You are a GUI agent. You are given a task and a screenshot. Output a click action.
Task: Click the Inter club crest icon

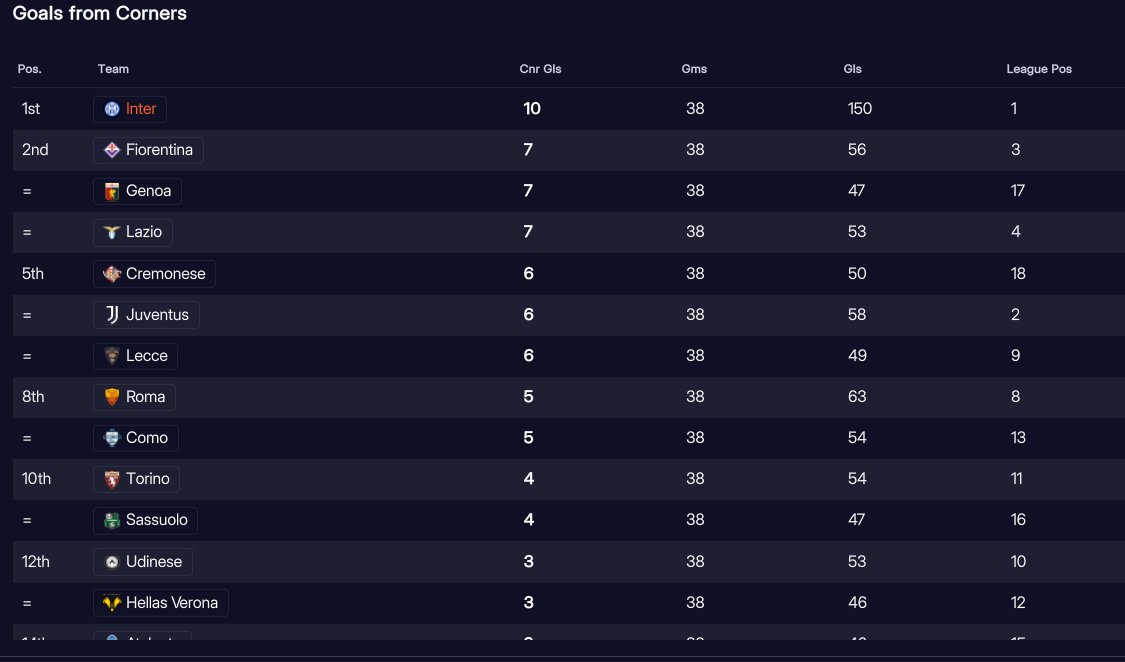(x=112, y=109)
